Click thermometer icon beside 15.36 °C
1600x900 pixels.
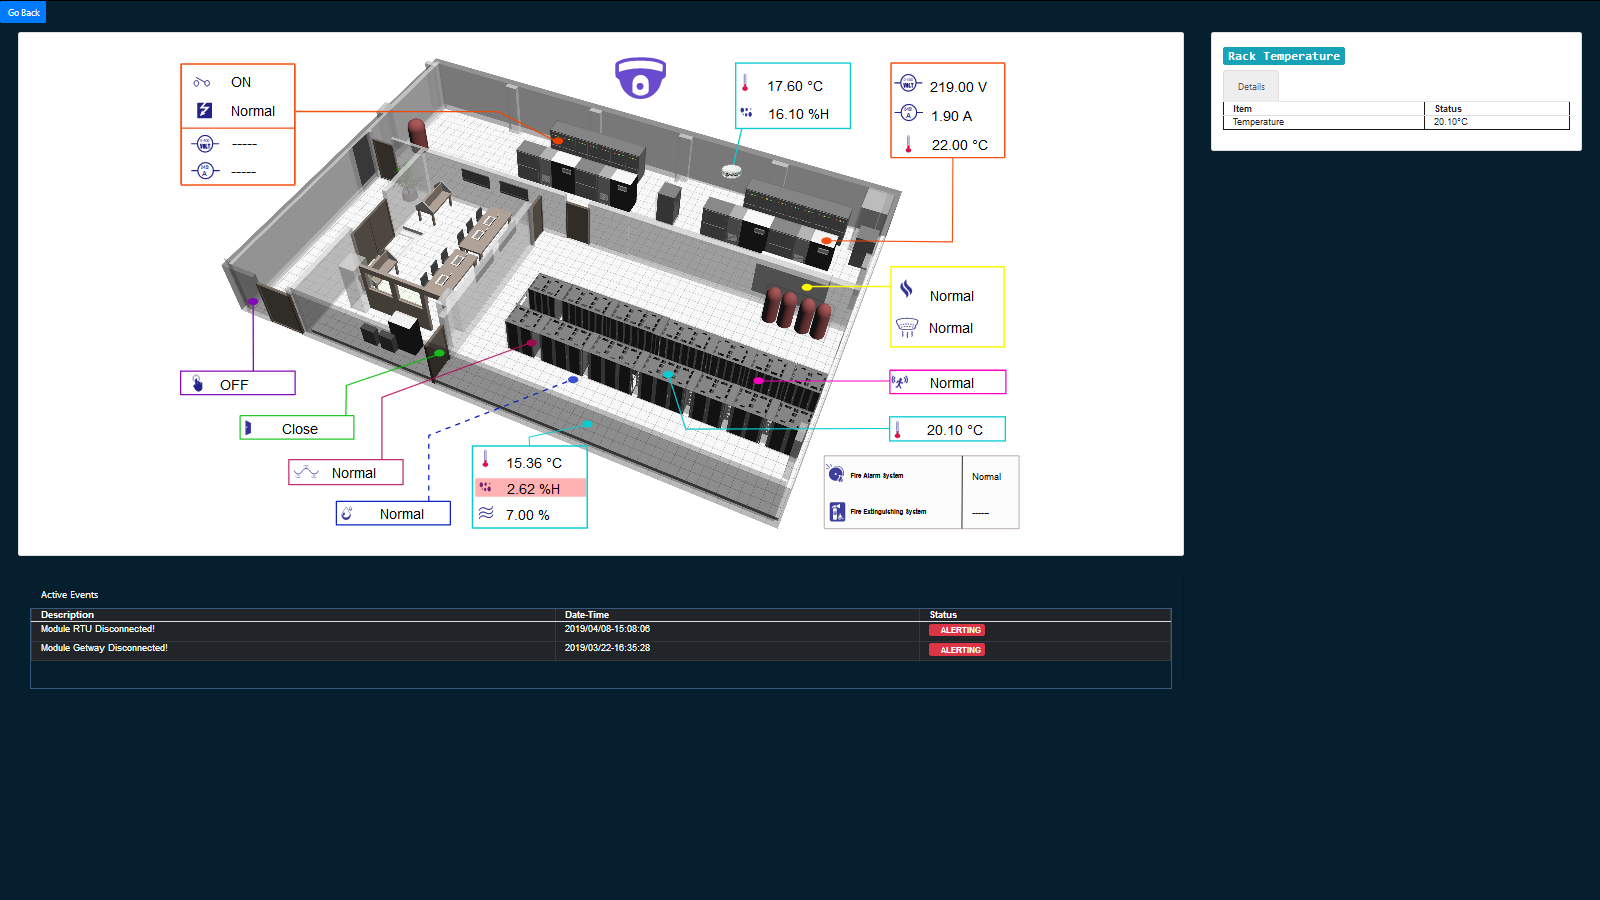486,460
